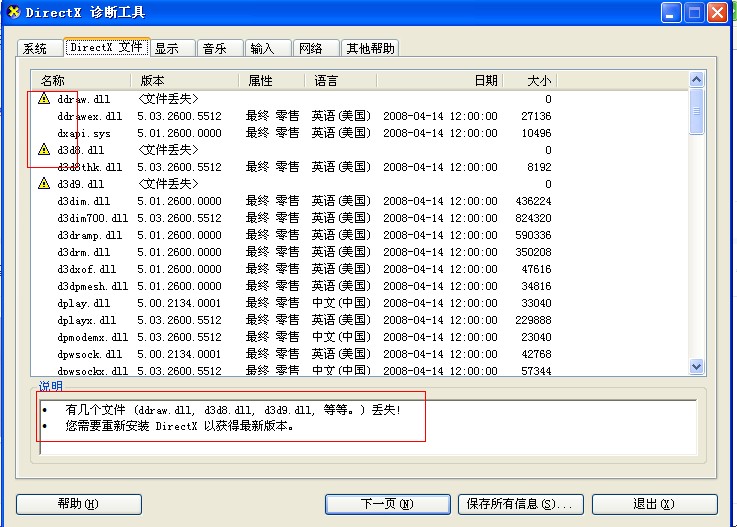Click warning icon beside d3d9.dll
Screen dimensions: 737x527
pos(44,183)
